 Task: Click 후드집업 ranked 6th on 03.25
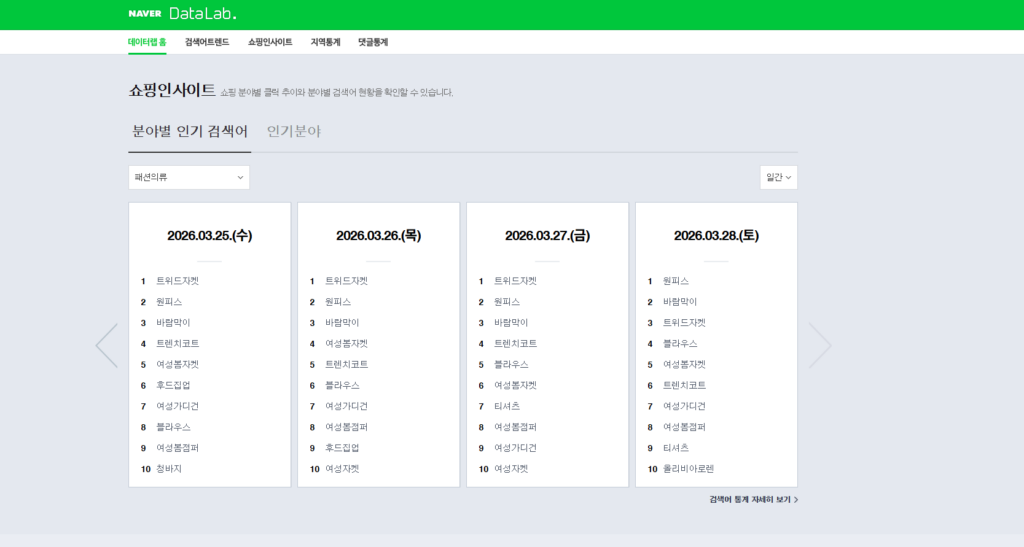(173, 385)
